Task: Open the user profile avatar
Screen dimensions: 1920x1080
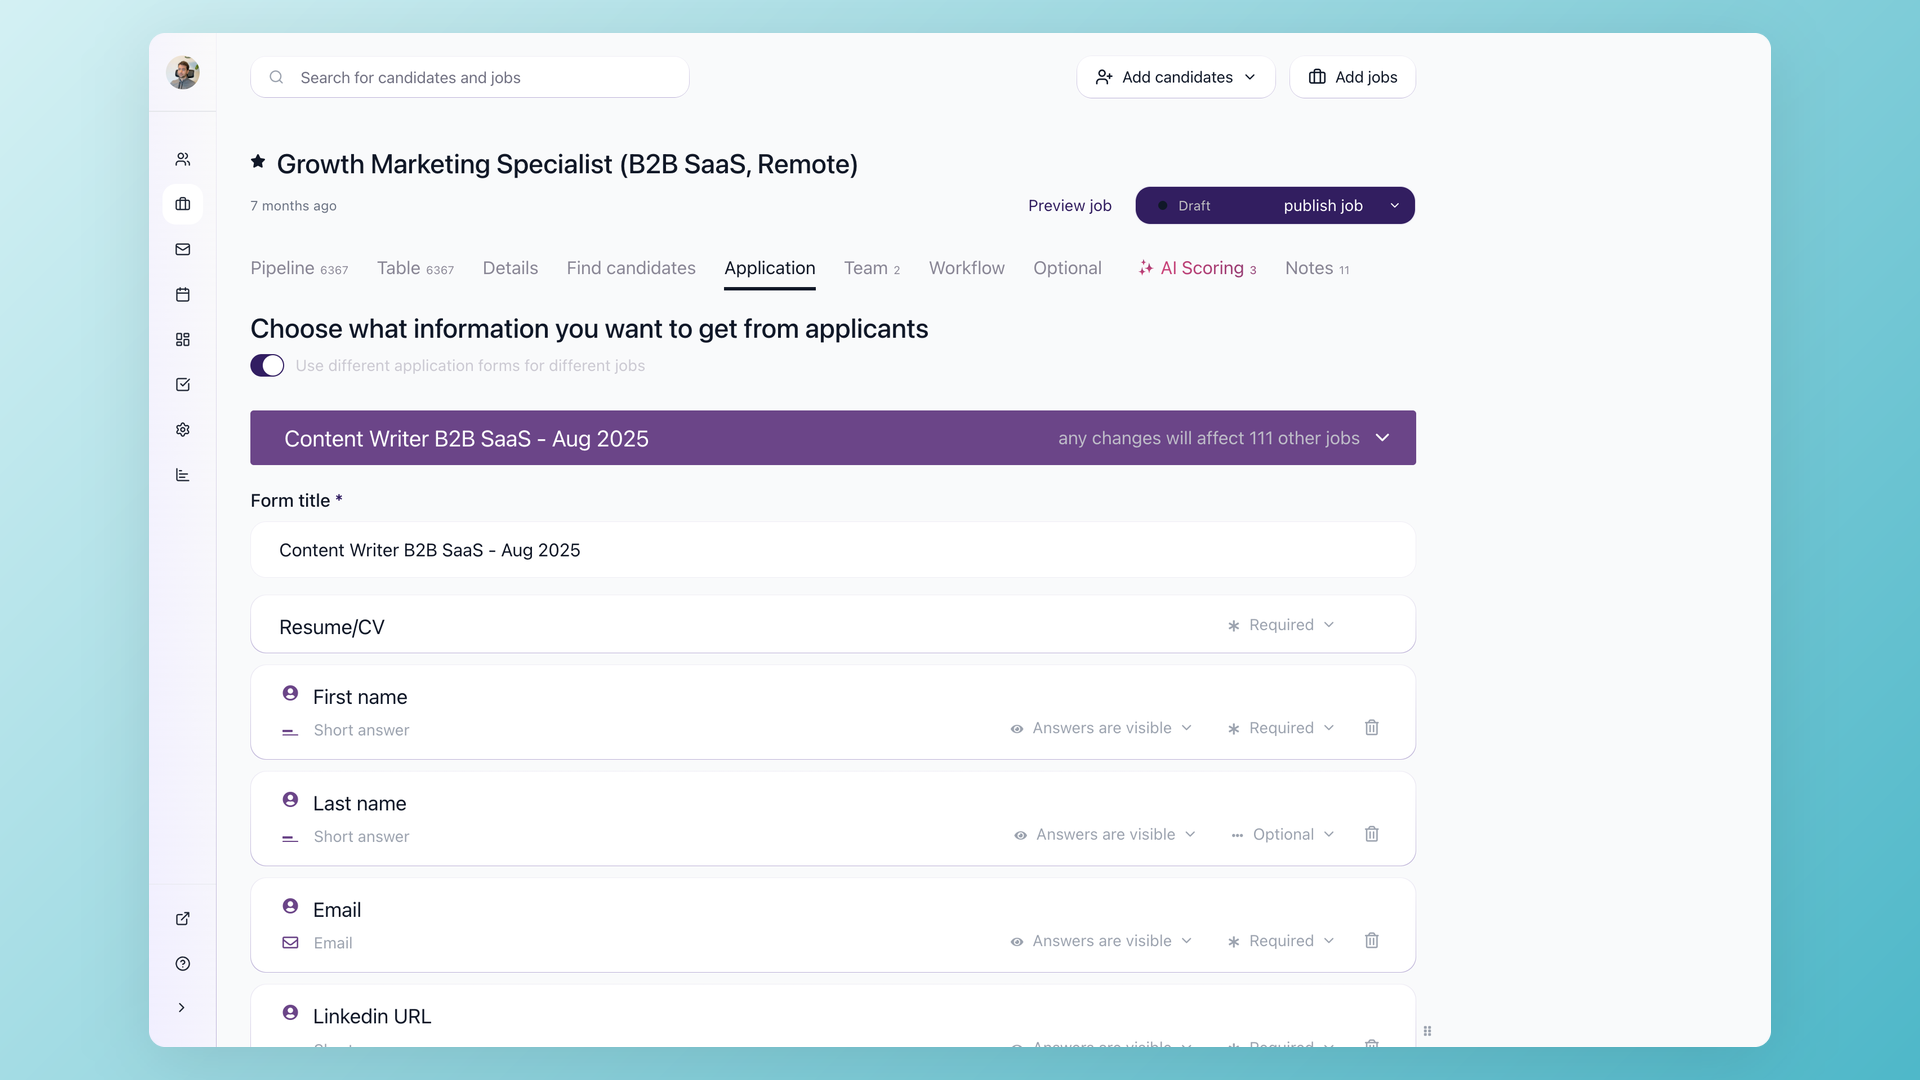Action: [x=183, y=73]
